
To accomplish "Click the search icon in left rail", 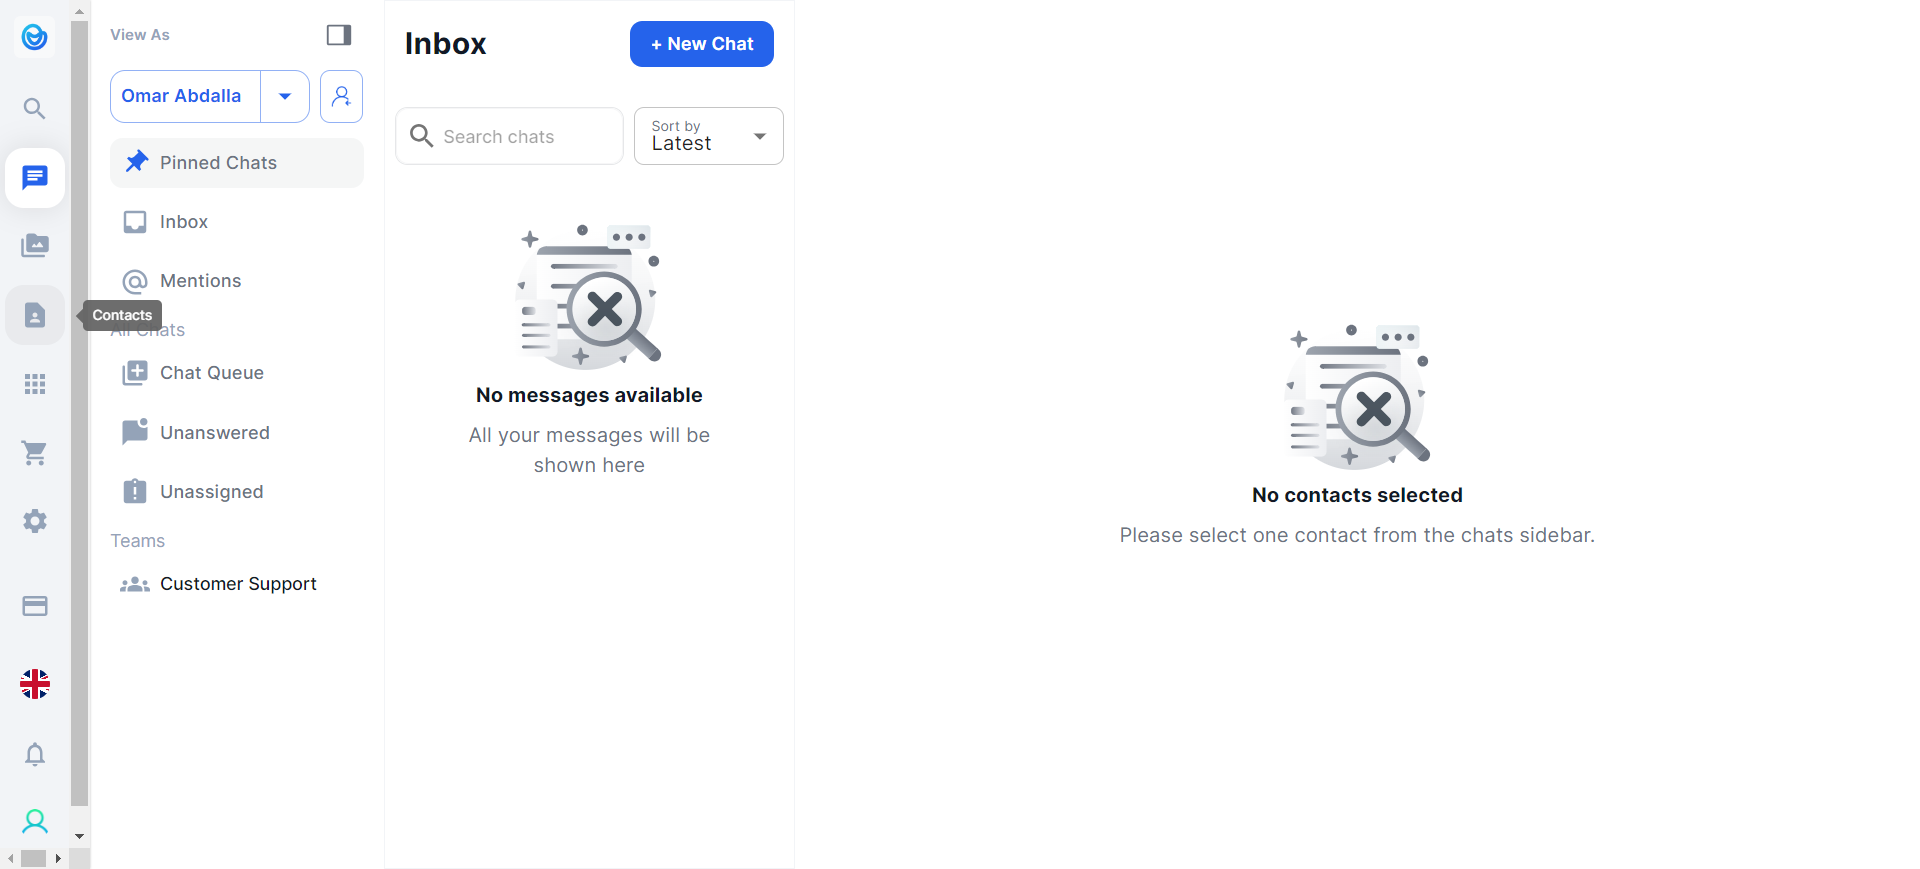I will (x=35, y=108).
